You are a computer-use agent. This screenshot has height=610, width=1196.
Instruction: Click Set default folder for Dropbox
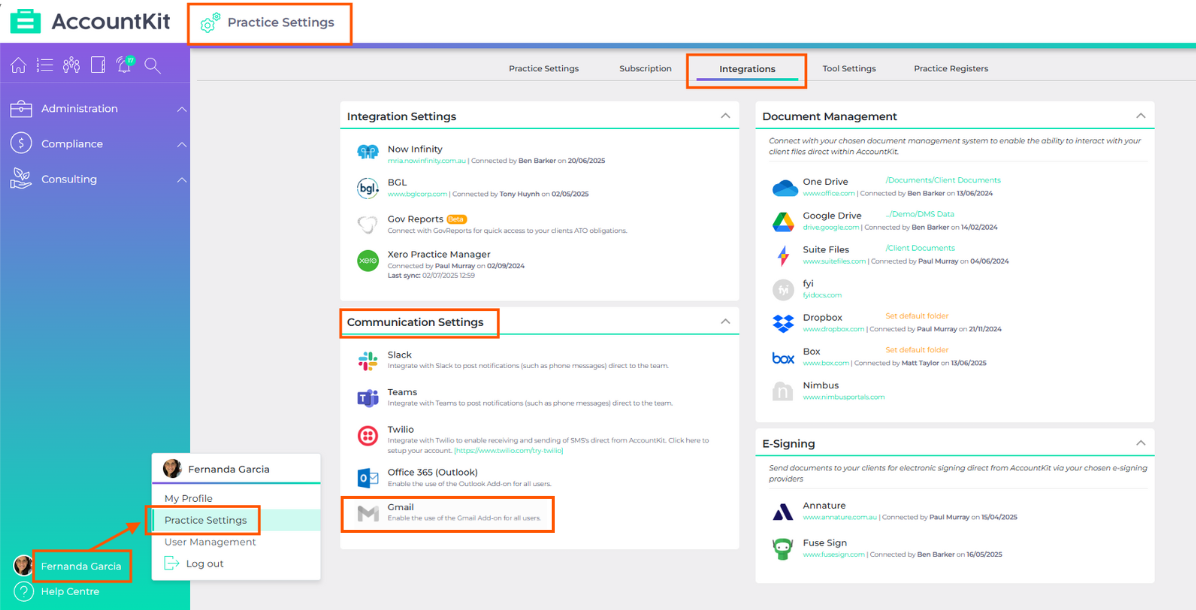pos(917,316)
